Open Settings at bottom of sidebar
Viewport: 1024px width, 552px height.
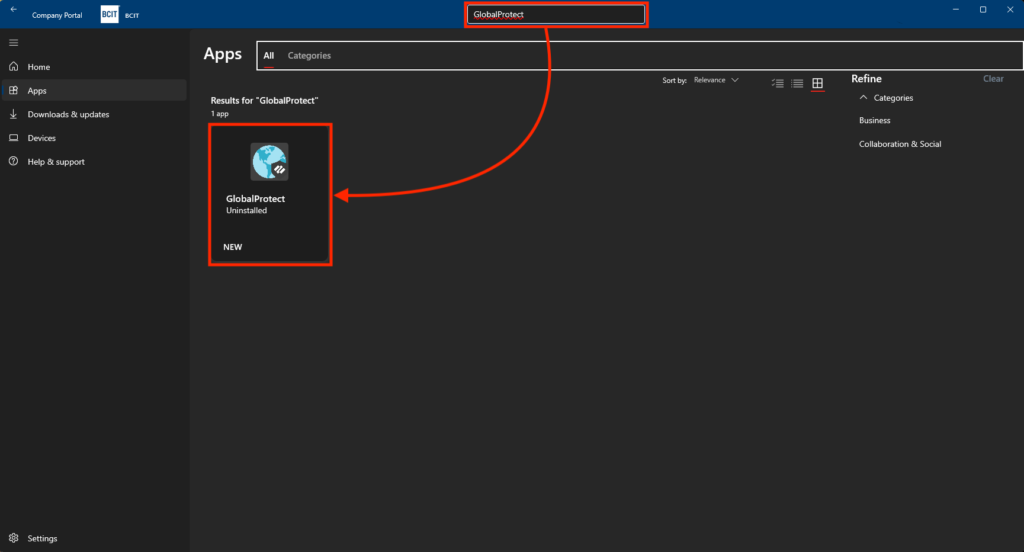click(94, 538)
